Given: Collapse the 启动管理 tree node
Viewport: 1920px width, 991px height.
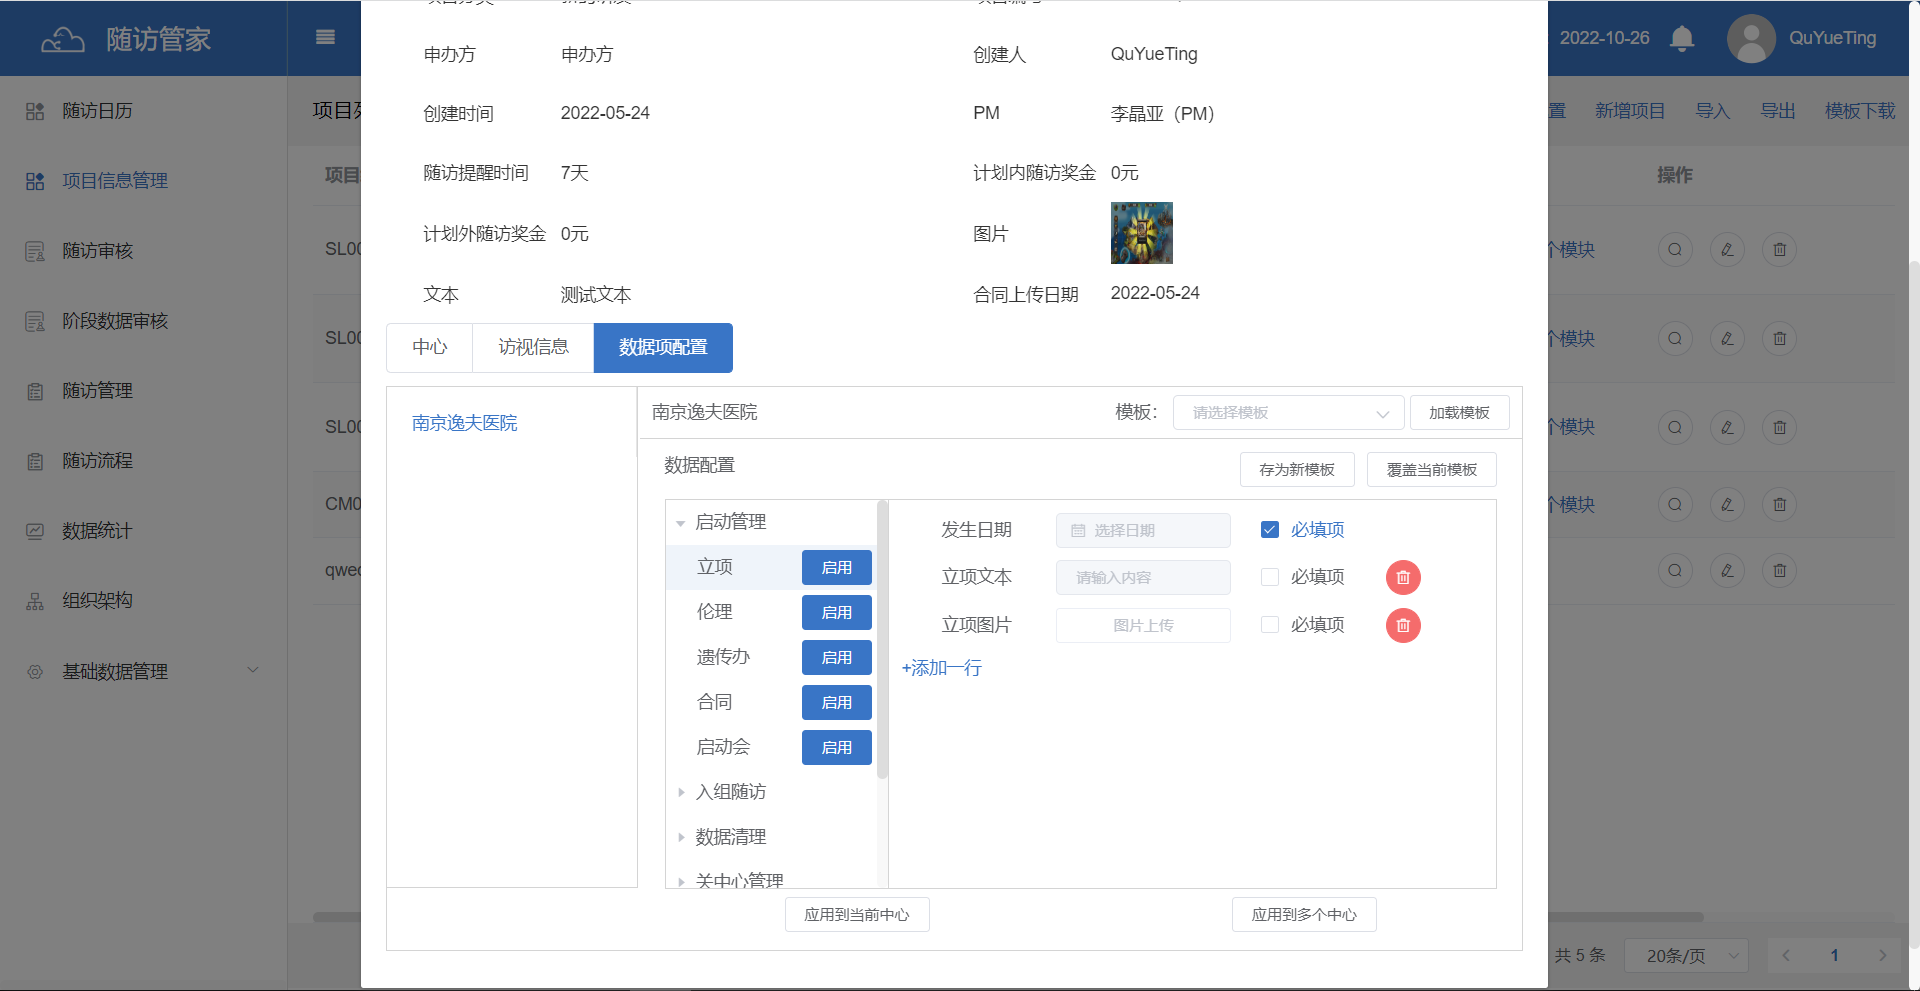Looking at the screenshot, I should coord(681,522).
